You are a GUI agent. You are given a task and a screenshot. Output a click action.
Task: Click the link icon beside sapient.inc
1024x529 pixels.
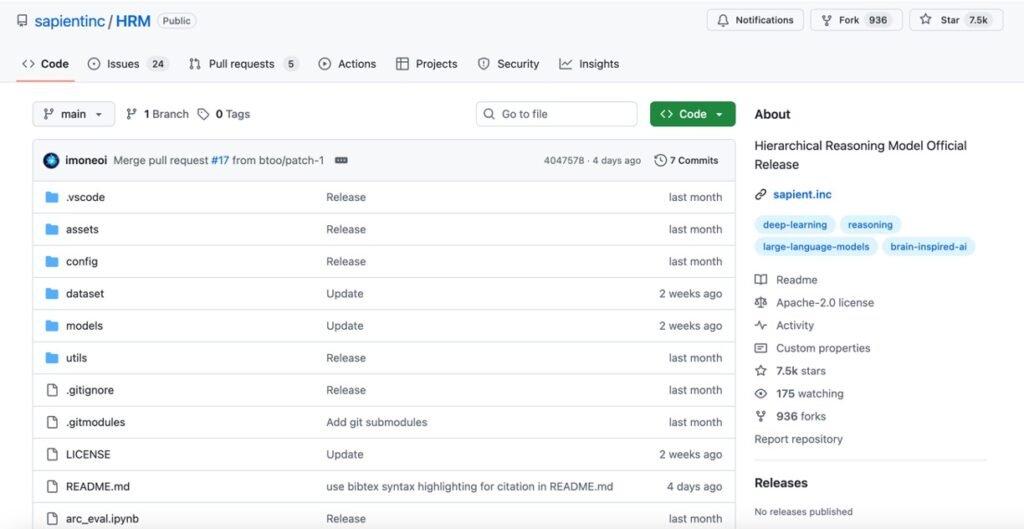761,194
